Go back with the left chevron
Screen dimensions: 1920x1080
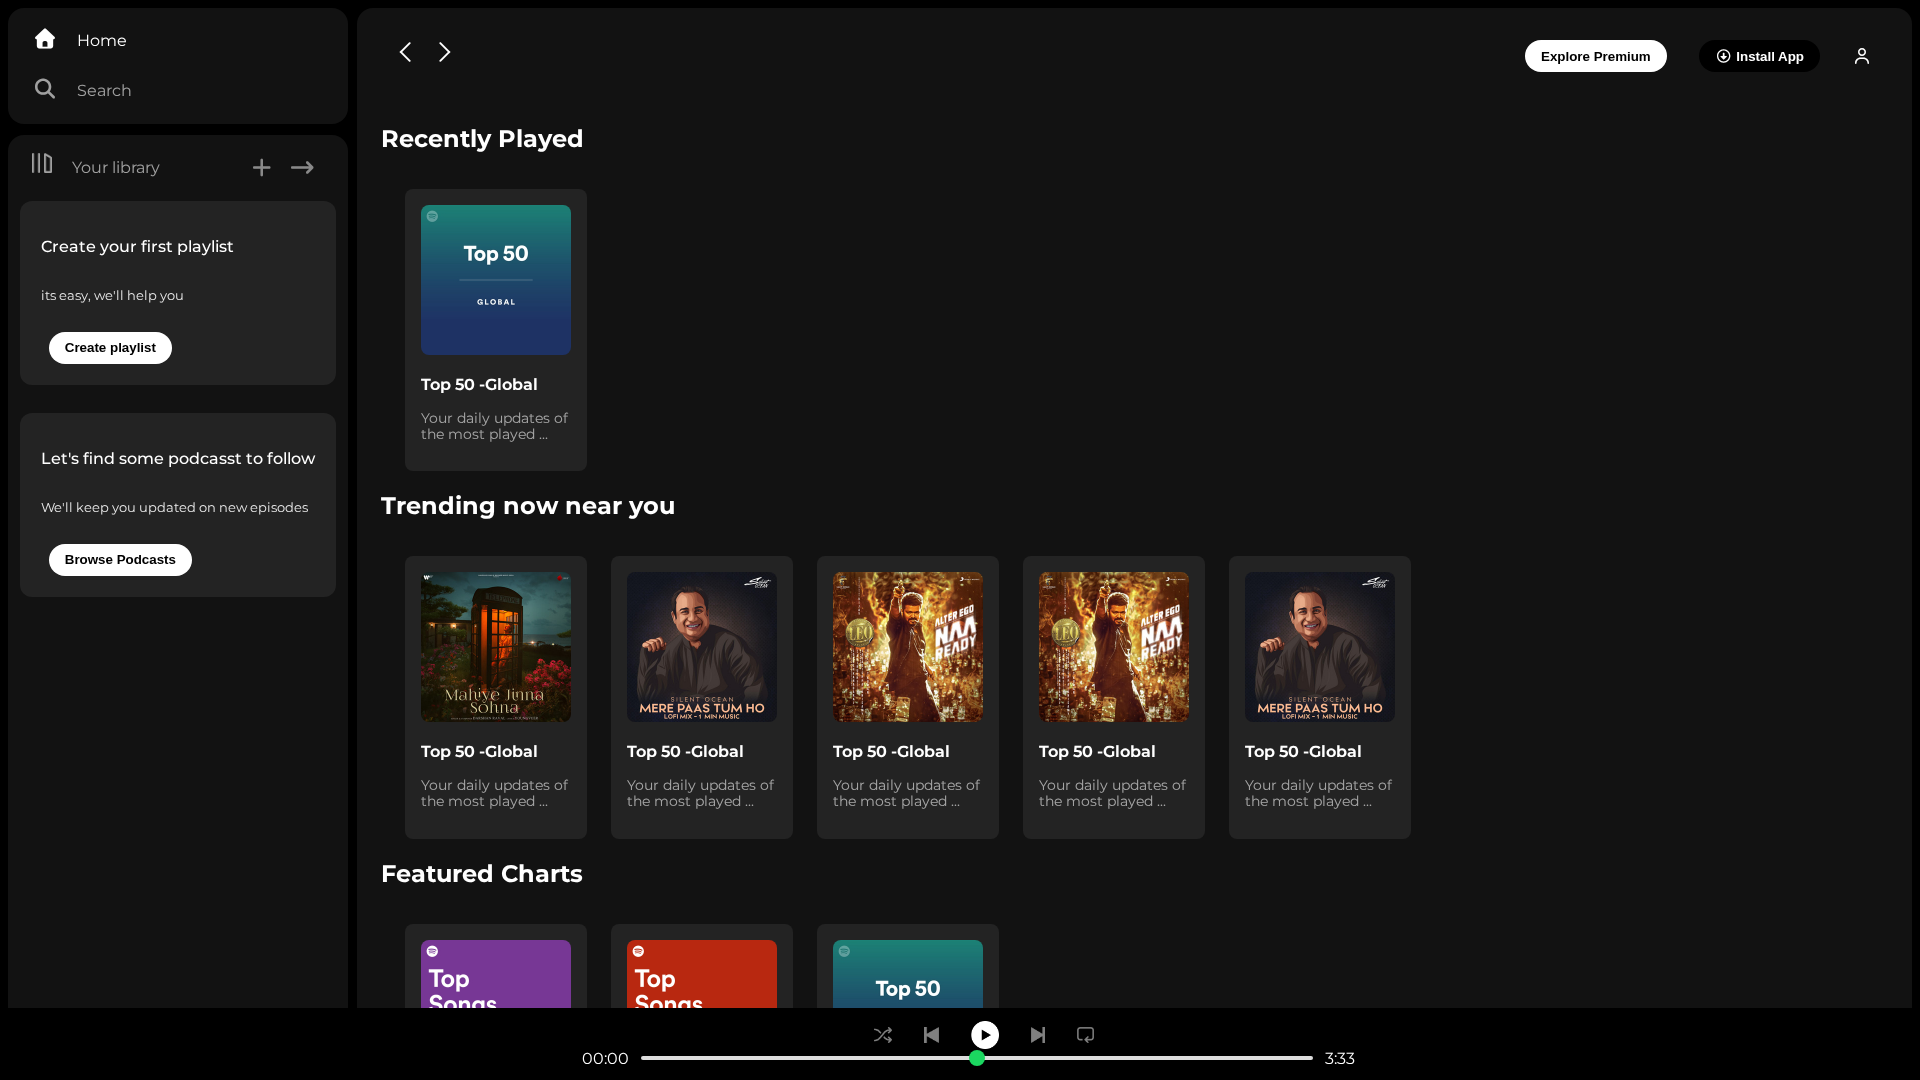tap(405, 52)
